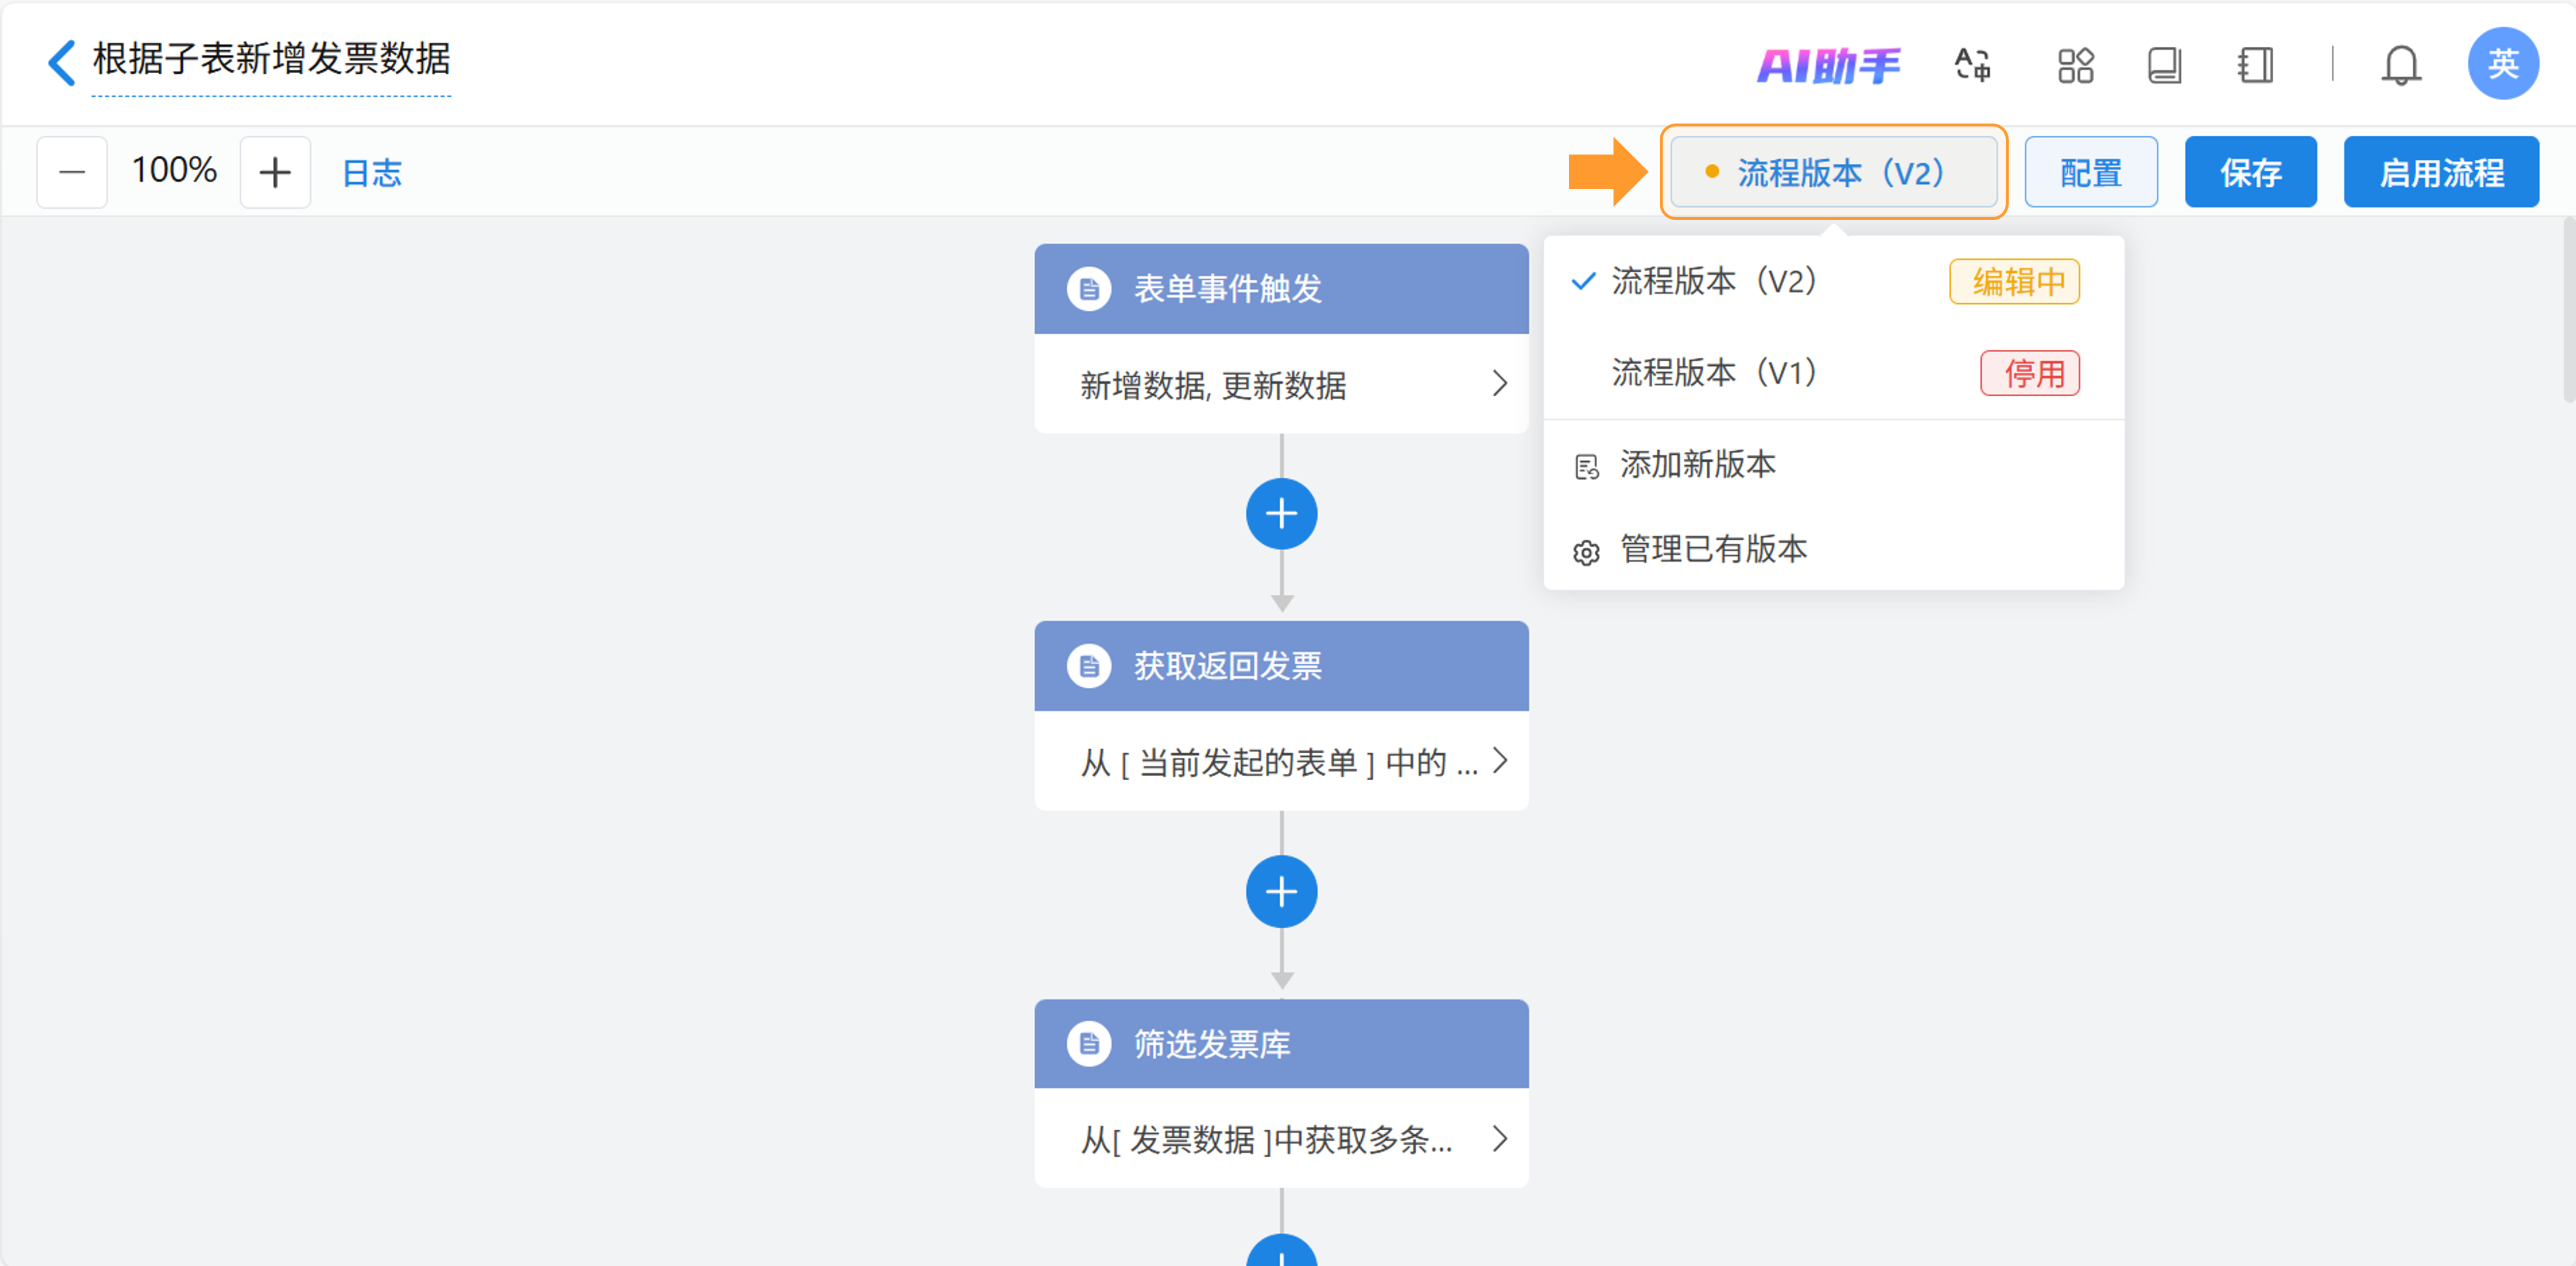Viewport: 2576px width, 1266px height.
Task: Select 流程版本 (V1) from the list
Action: tap(1714, 373)
